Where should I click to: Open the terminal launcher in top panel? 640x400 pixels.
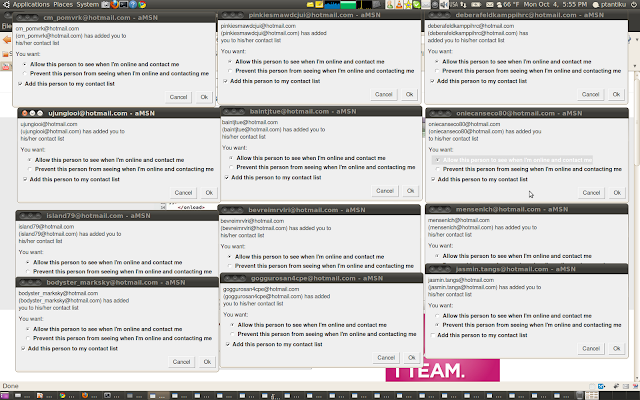[124, 4]
